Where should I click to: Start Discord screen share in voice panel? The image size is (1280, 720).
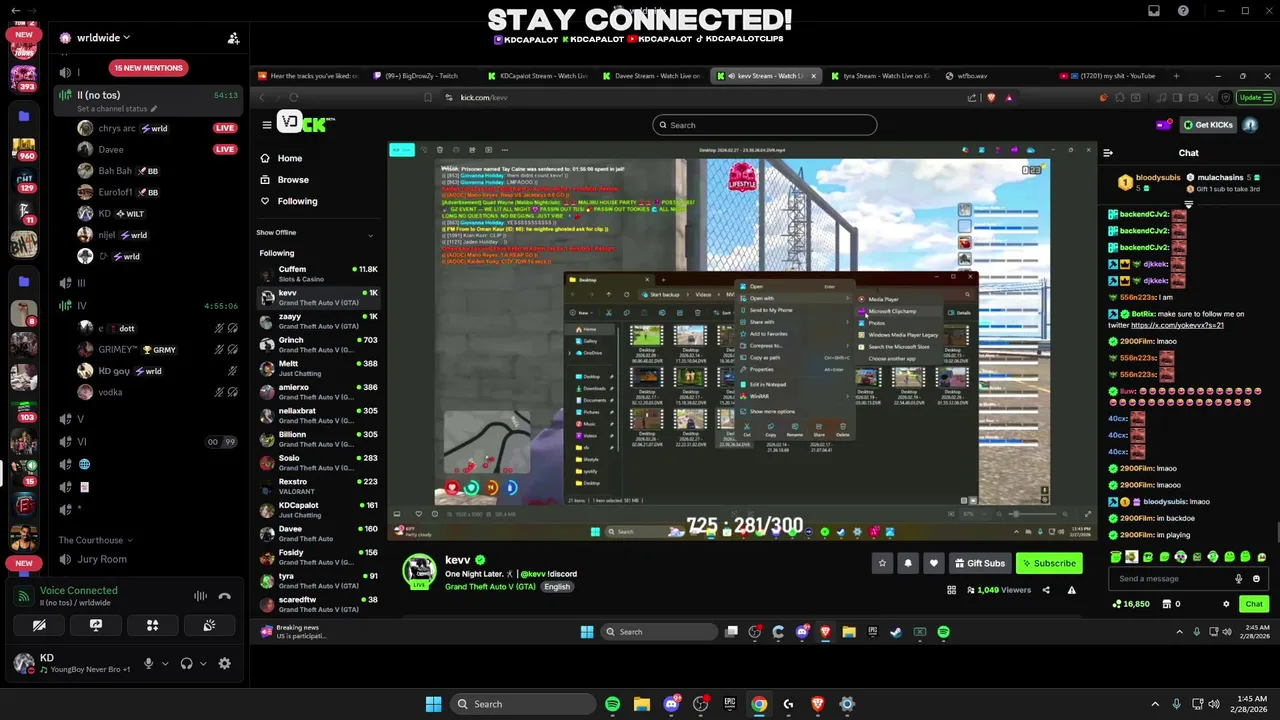(96, 625)
